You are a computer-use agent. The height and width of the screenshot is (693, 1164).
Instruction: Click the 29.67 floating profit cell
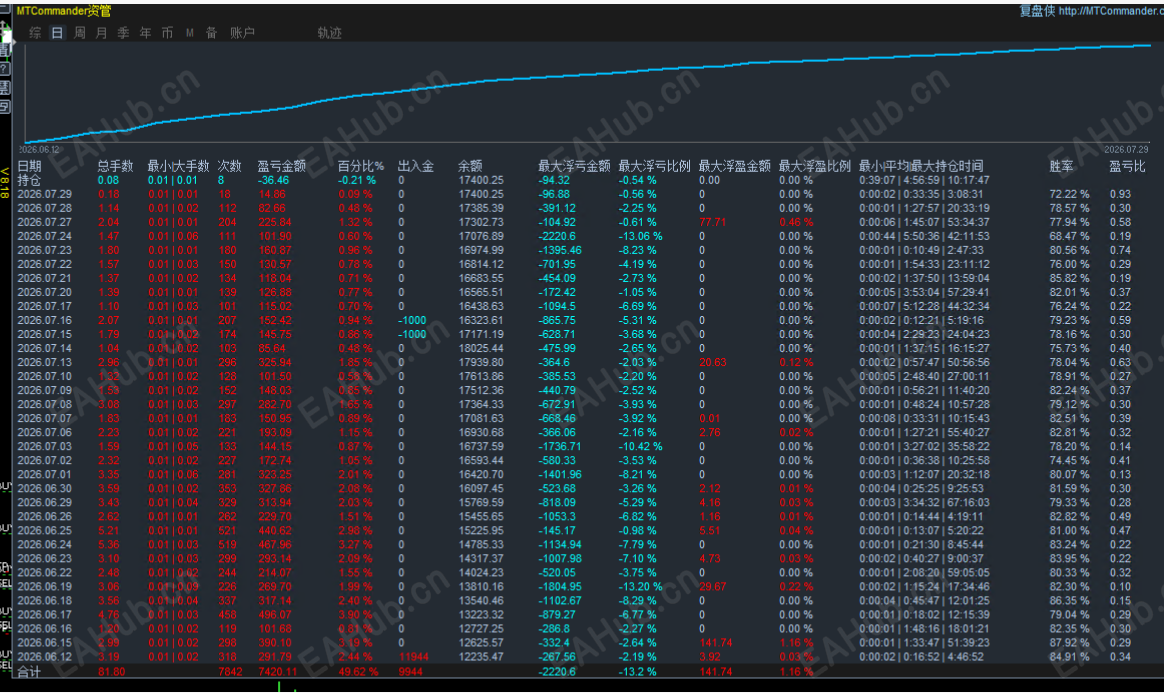coord(713,586)
